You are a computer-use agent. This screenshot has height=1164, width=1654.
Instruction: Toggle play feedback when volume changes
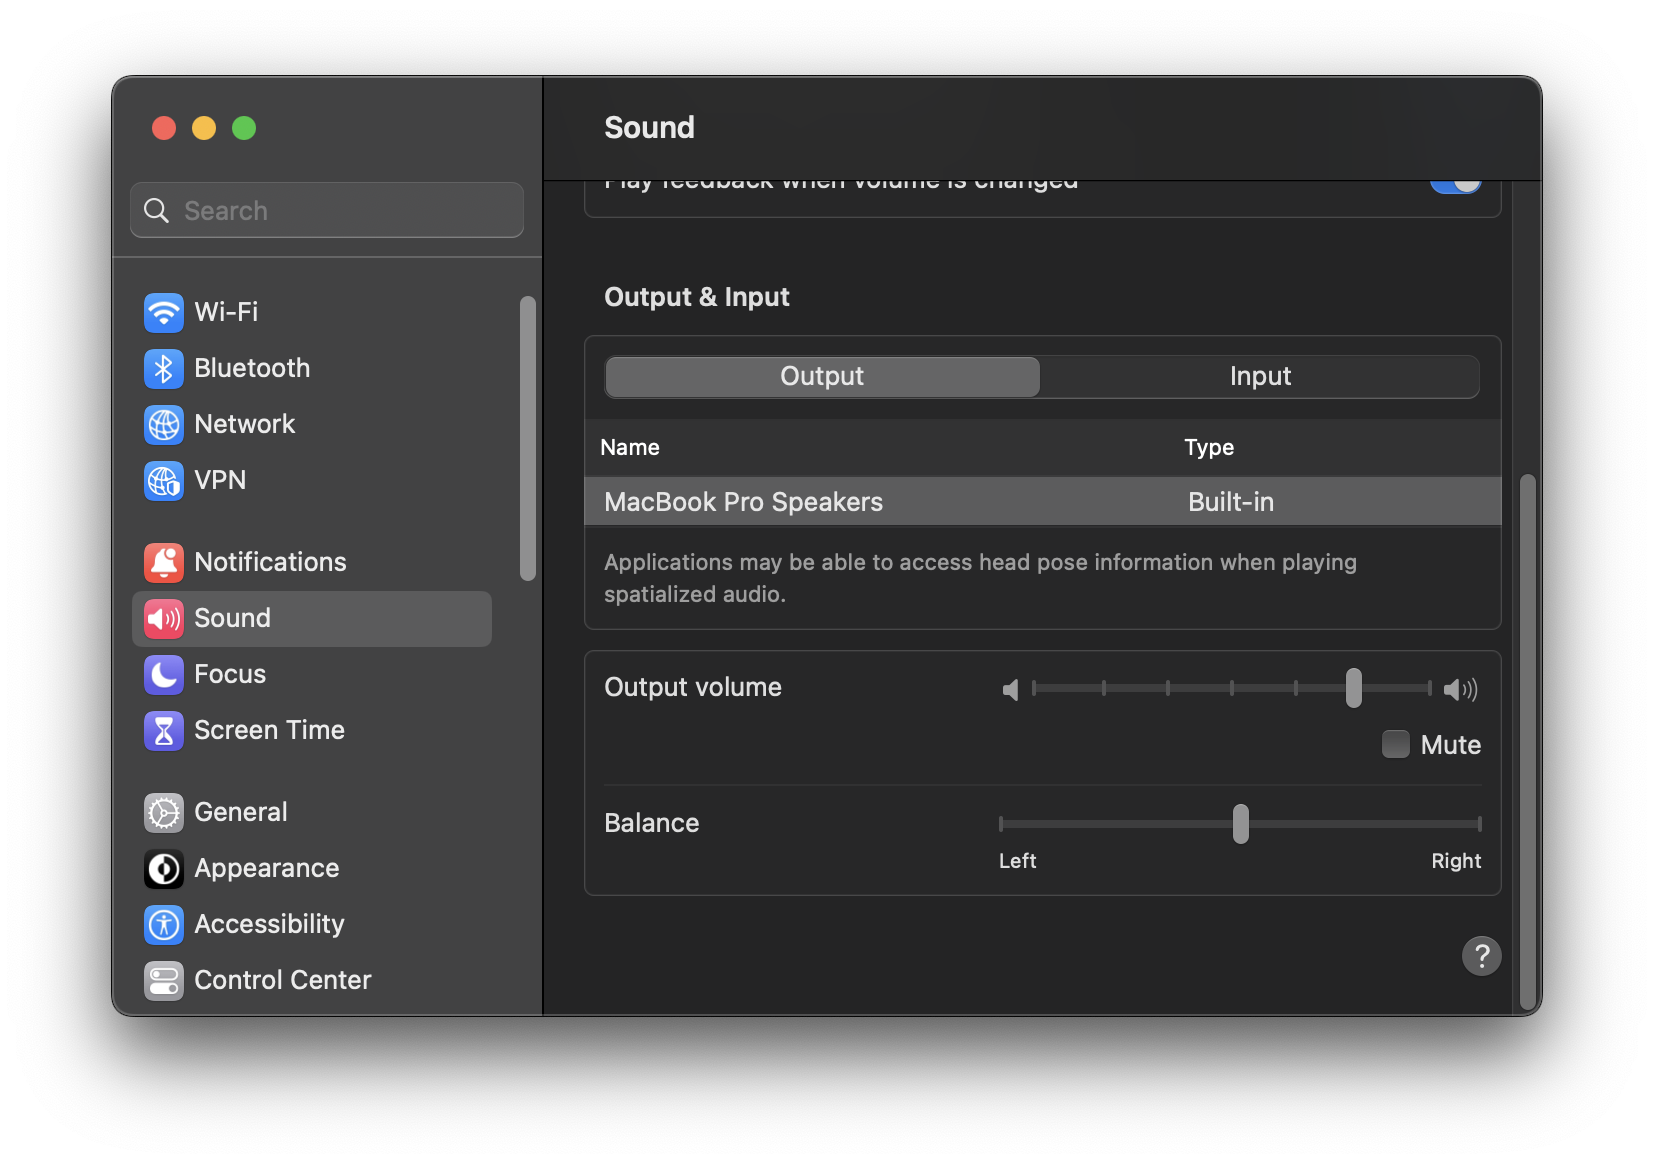click(x=1456, y=184)
